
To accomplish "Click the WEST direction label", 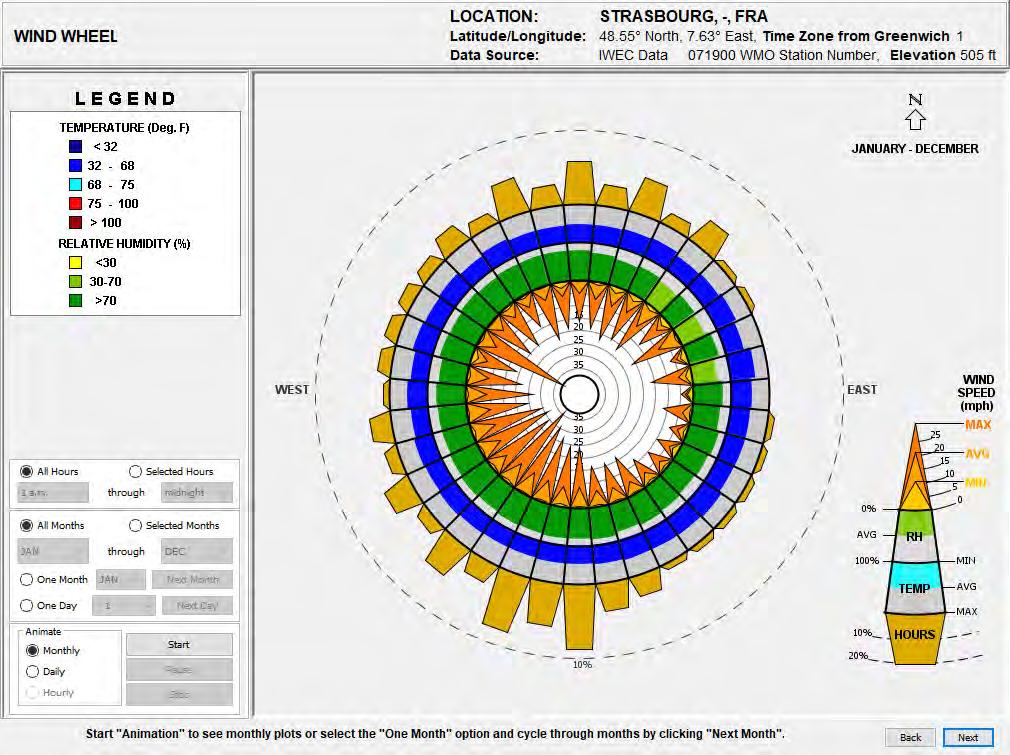I will (x=292, y=390).
